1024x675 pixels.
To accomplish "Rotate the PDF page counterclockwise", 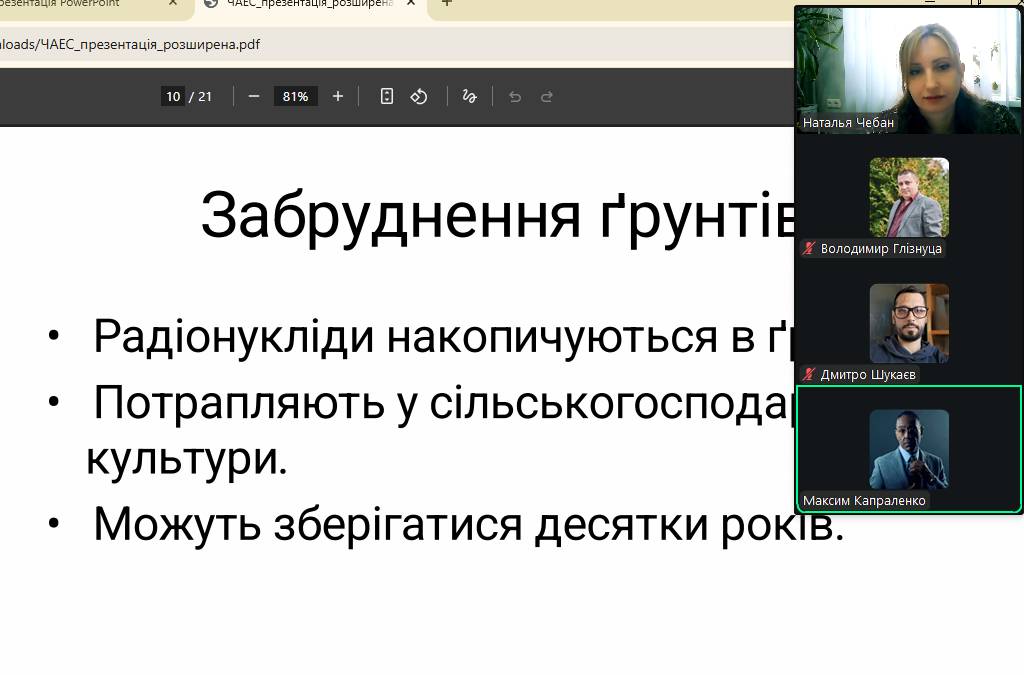I will pos(419,96).
